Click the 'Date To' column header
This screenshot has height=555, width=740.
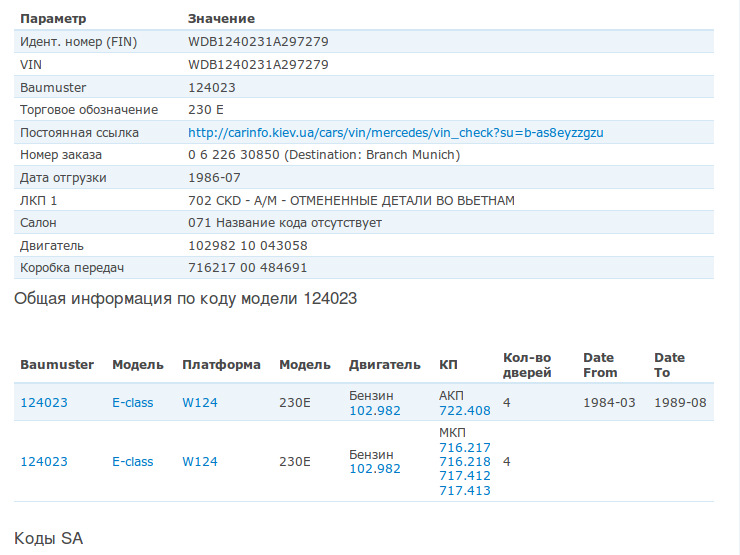coord(669,365)
